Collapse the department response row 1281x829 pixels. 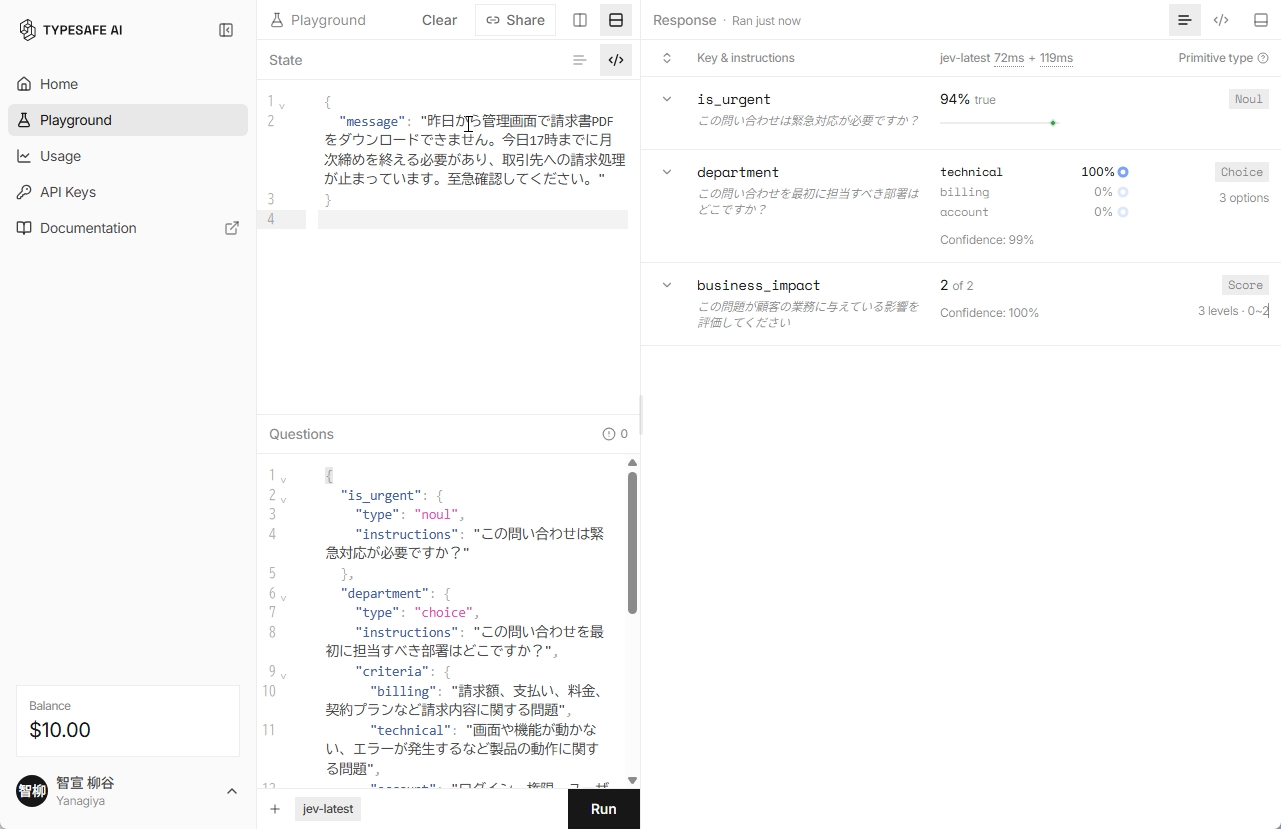tap(667, 172)
